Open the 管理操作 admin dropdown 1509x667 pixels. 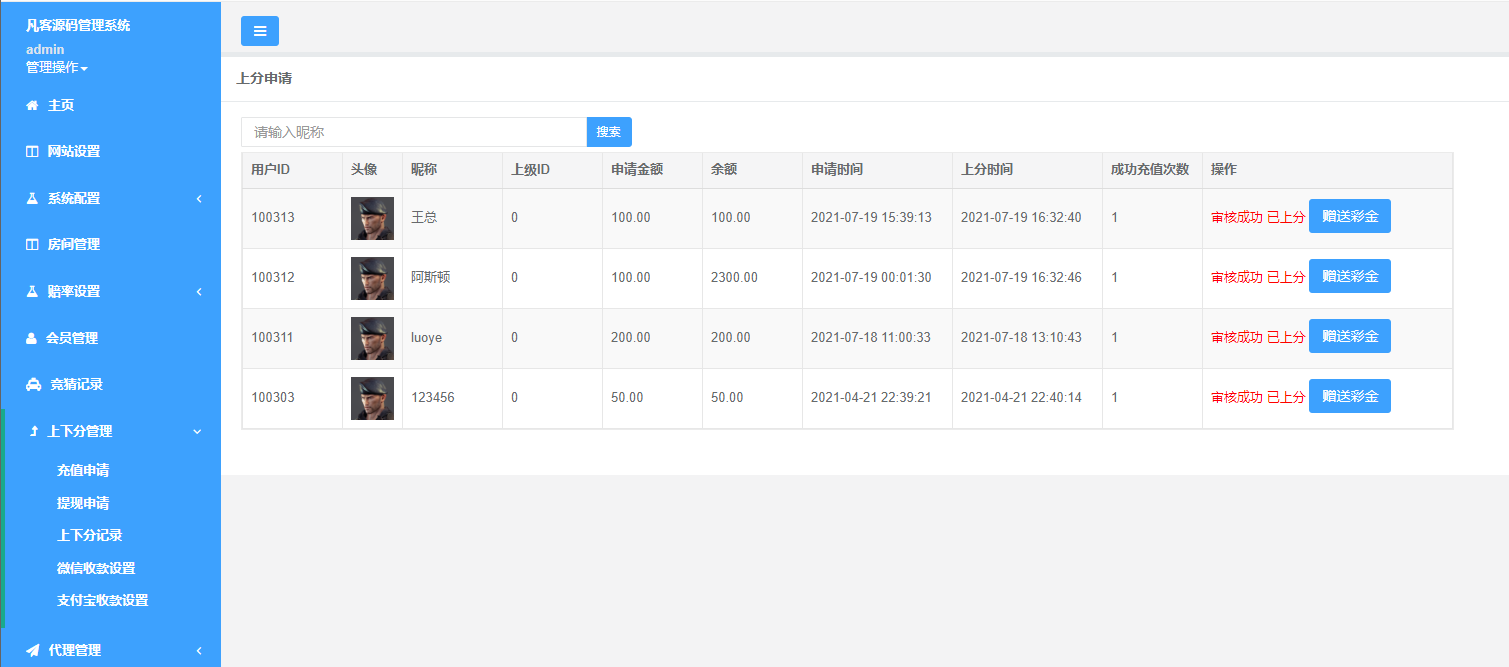[x=57, y=68]
